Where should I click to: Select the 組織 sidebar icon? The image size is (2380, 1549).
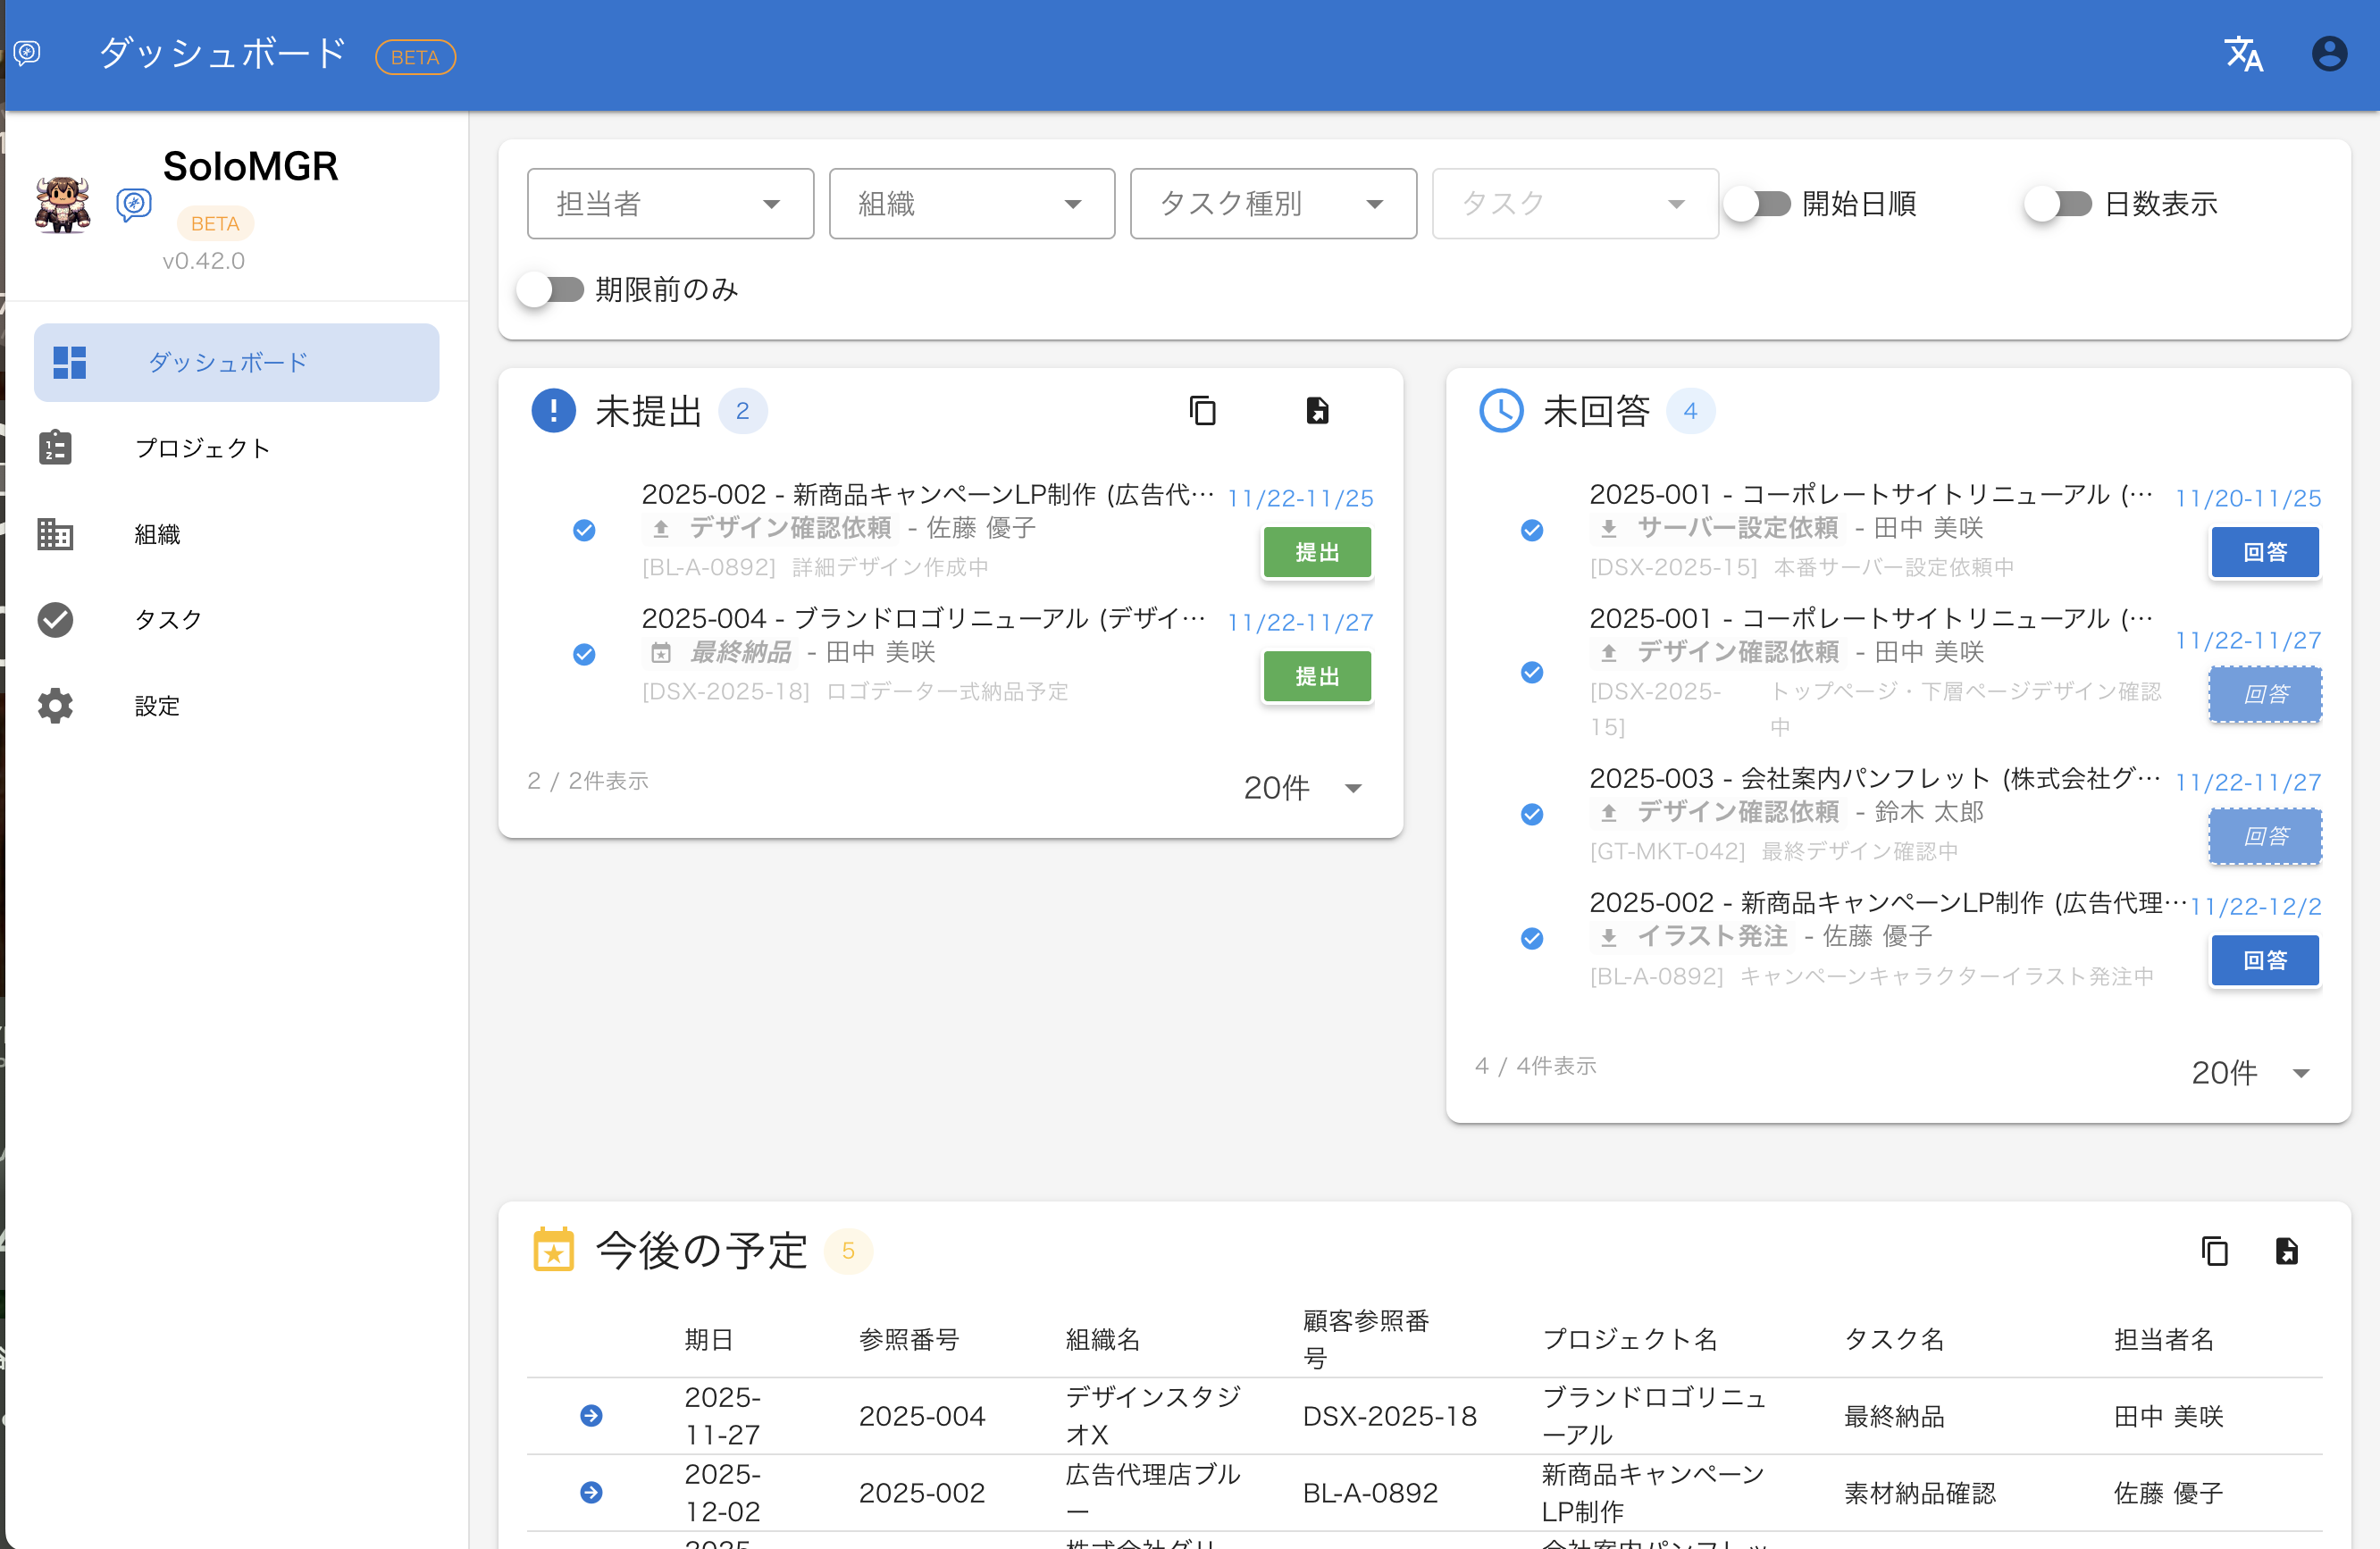(55, 534)
